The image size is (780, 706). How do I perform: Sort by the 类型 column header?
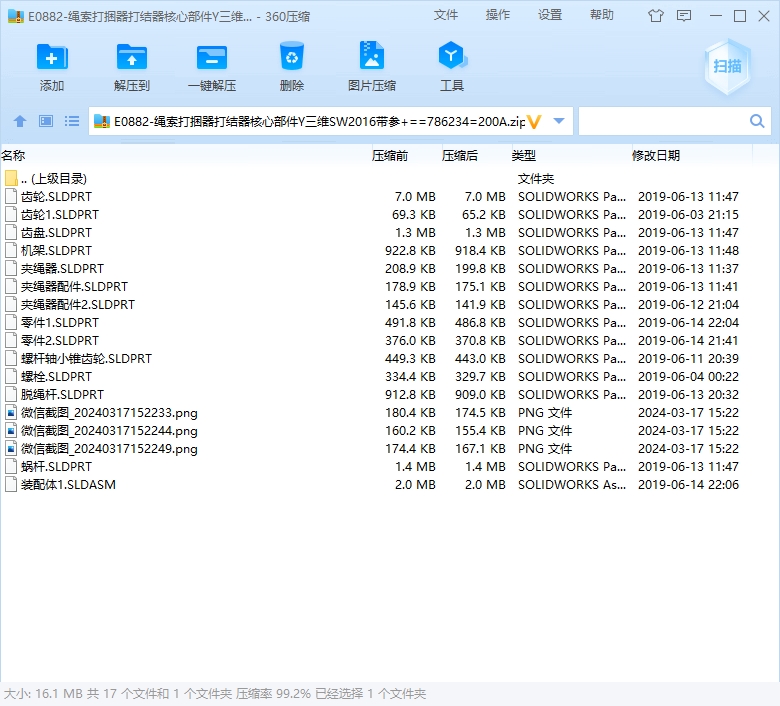point(524,156)
